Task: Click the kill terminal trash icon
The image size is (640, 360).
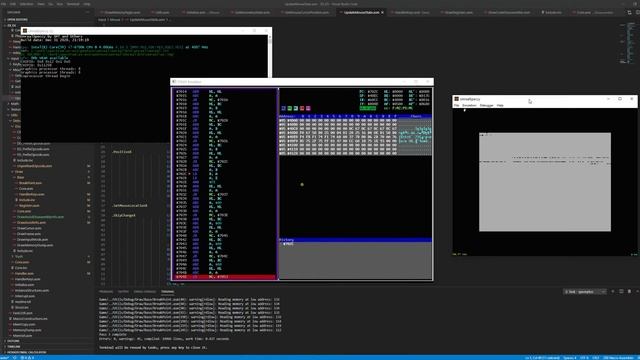Action: coord(629,291)
